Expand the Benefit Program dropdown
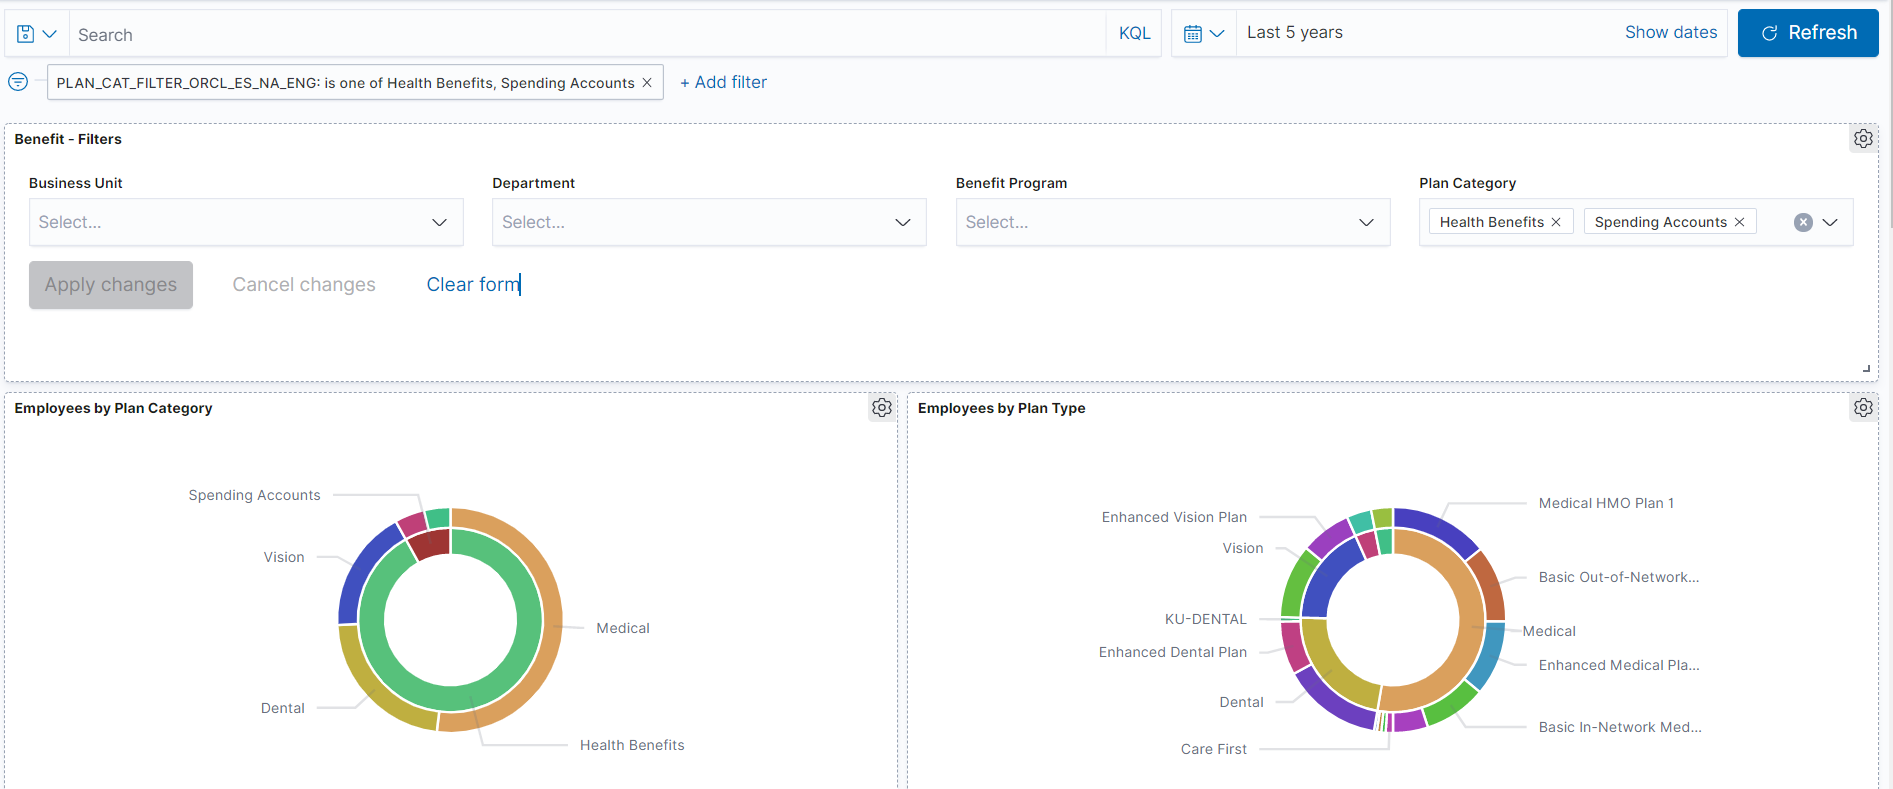The width and height of the screenshot is (1893, 789). 1173,222
